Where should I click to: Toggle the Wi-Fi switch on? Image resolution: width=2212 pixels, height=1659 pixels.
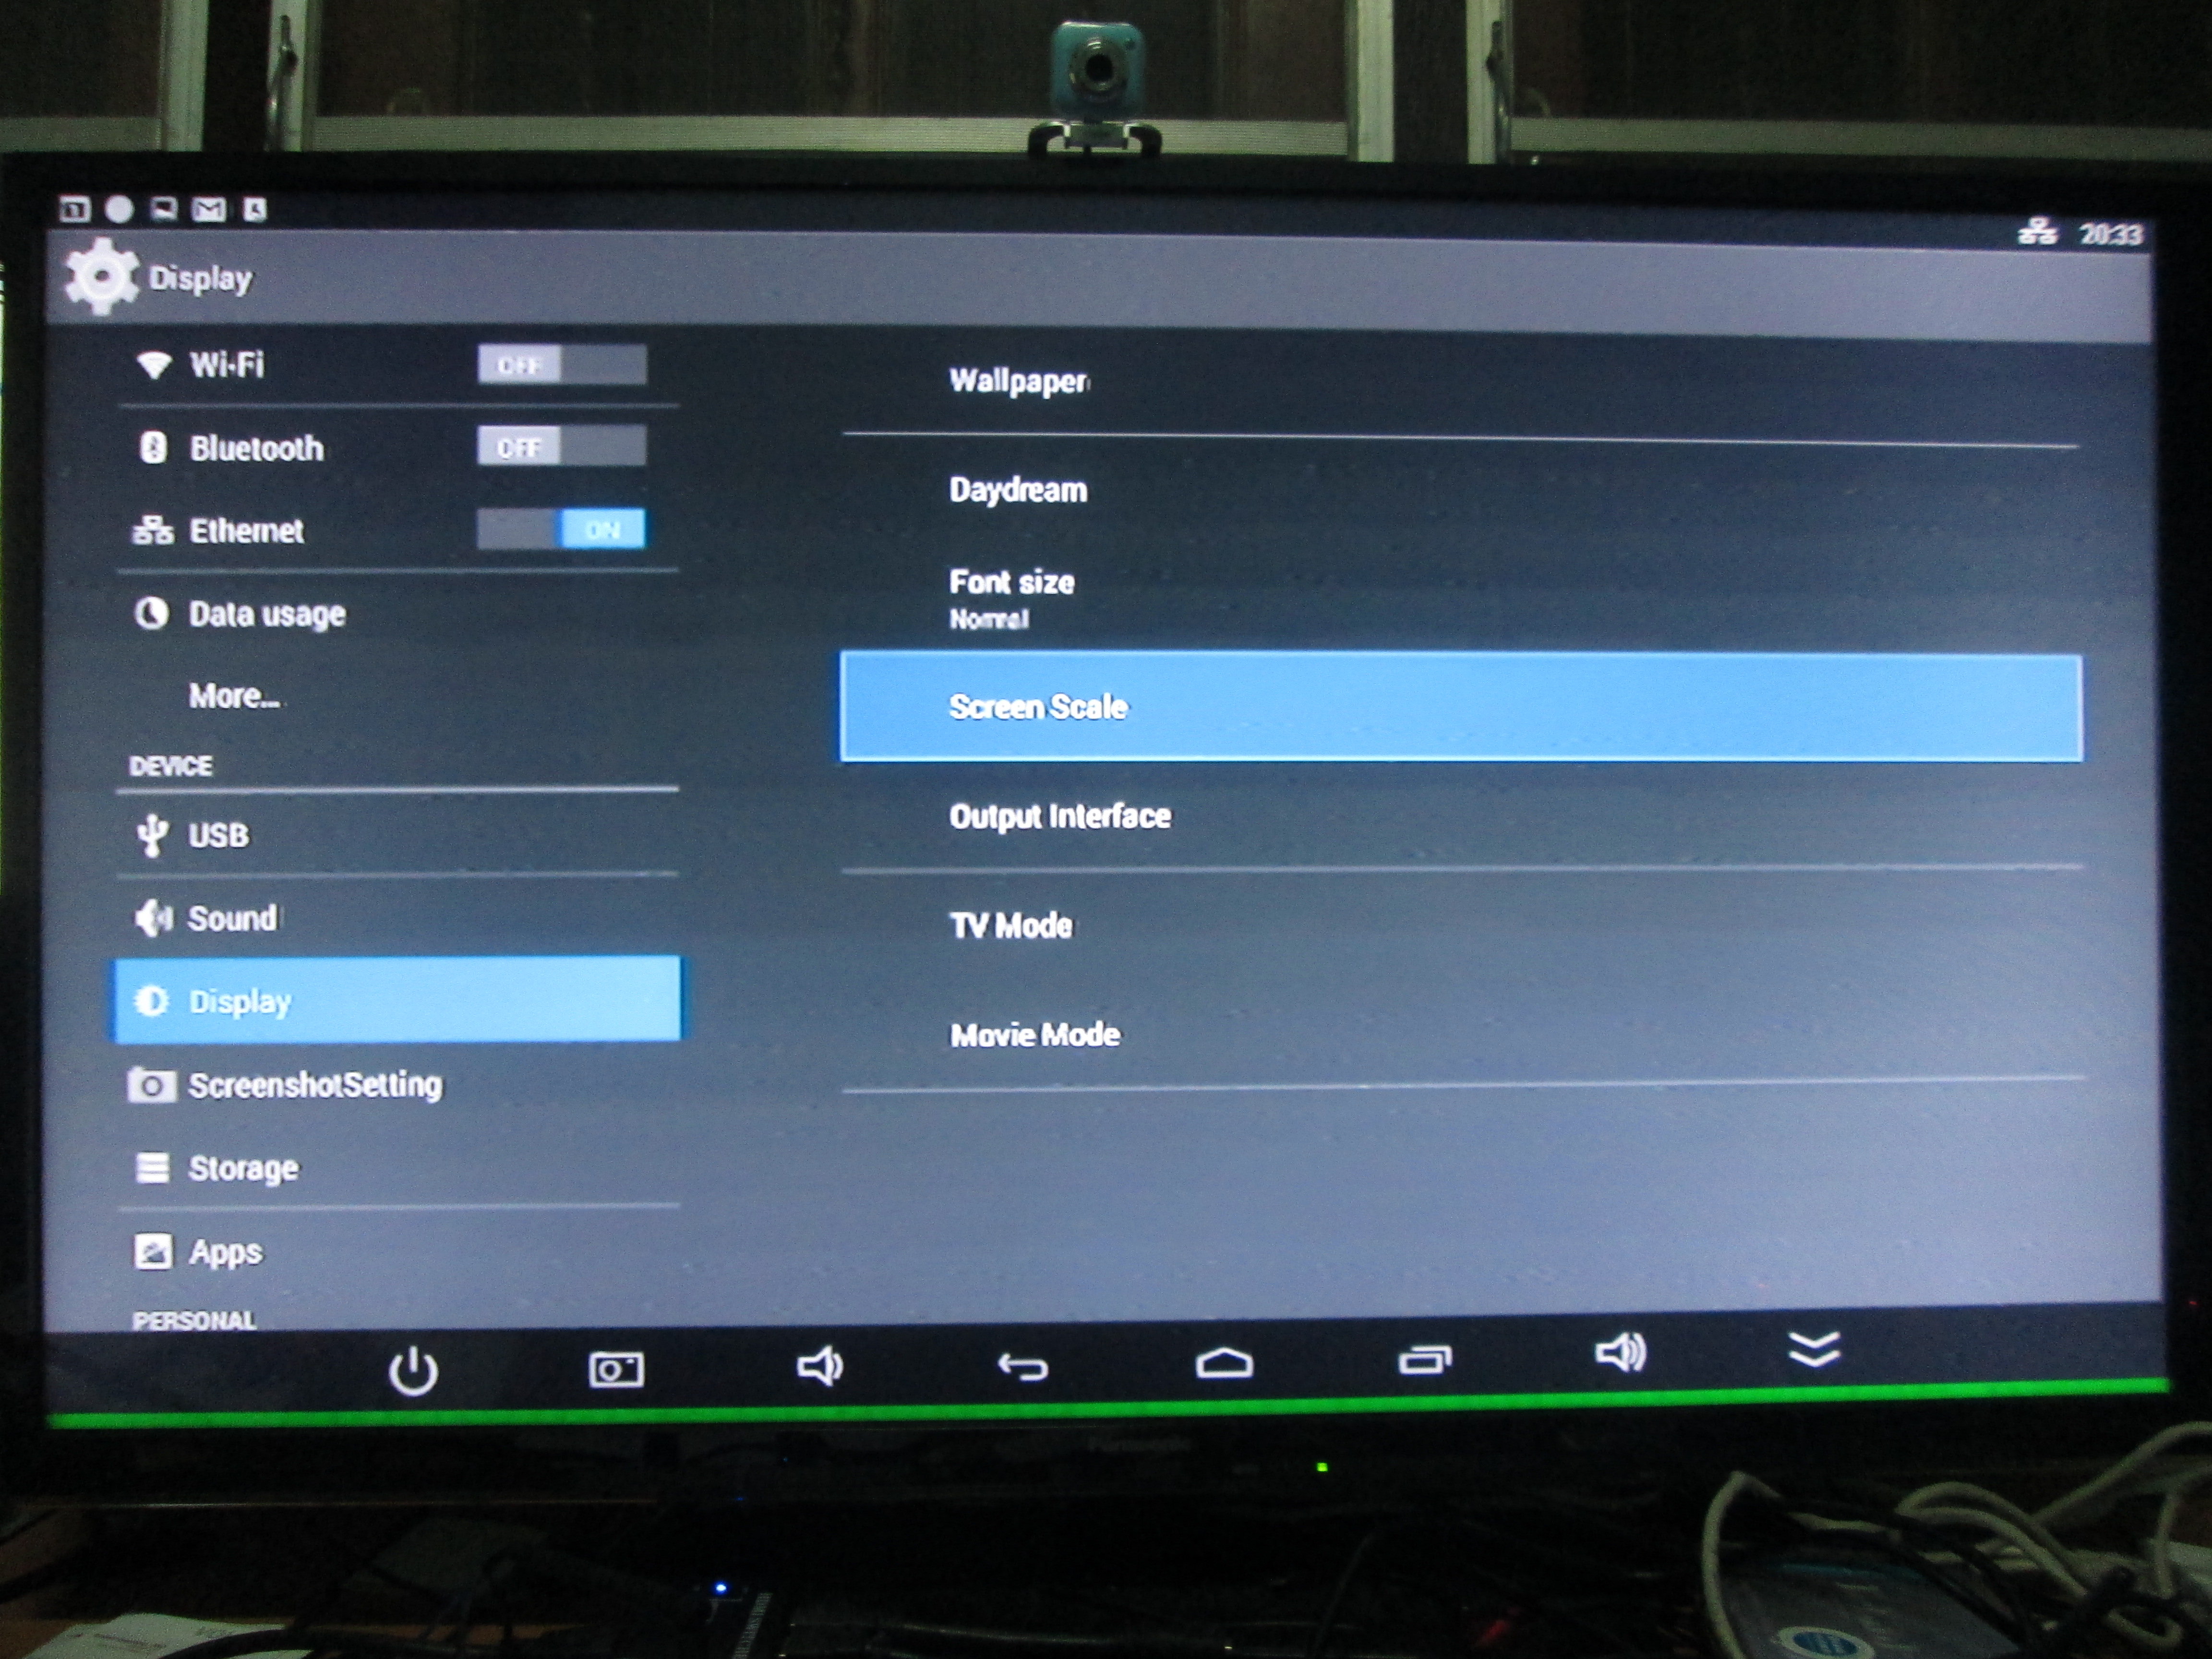(x=562, y=365)
